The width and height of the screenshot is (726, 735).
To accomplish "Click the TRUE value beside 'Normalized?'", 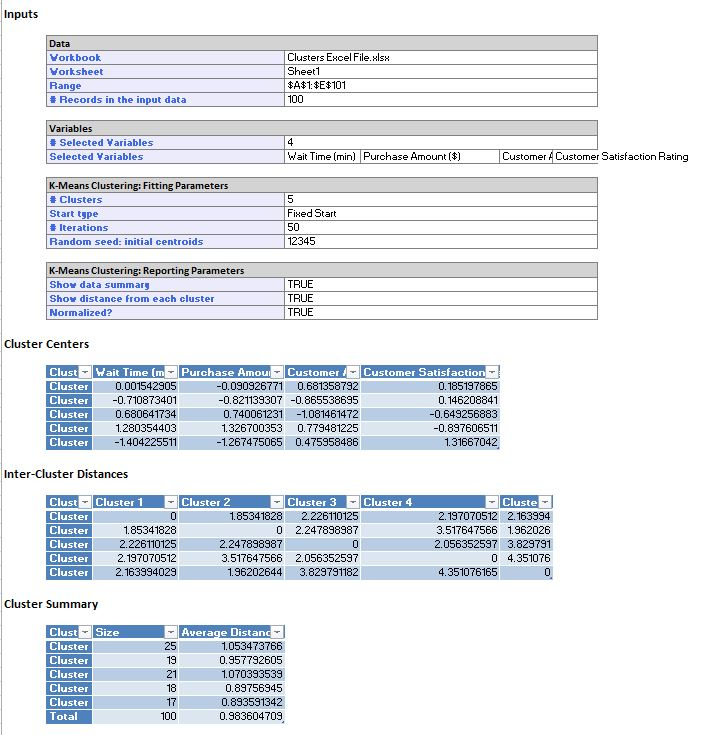I will [x=441, y=313].
